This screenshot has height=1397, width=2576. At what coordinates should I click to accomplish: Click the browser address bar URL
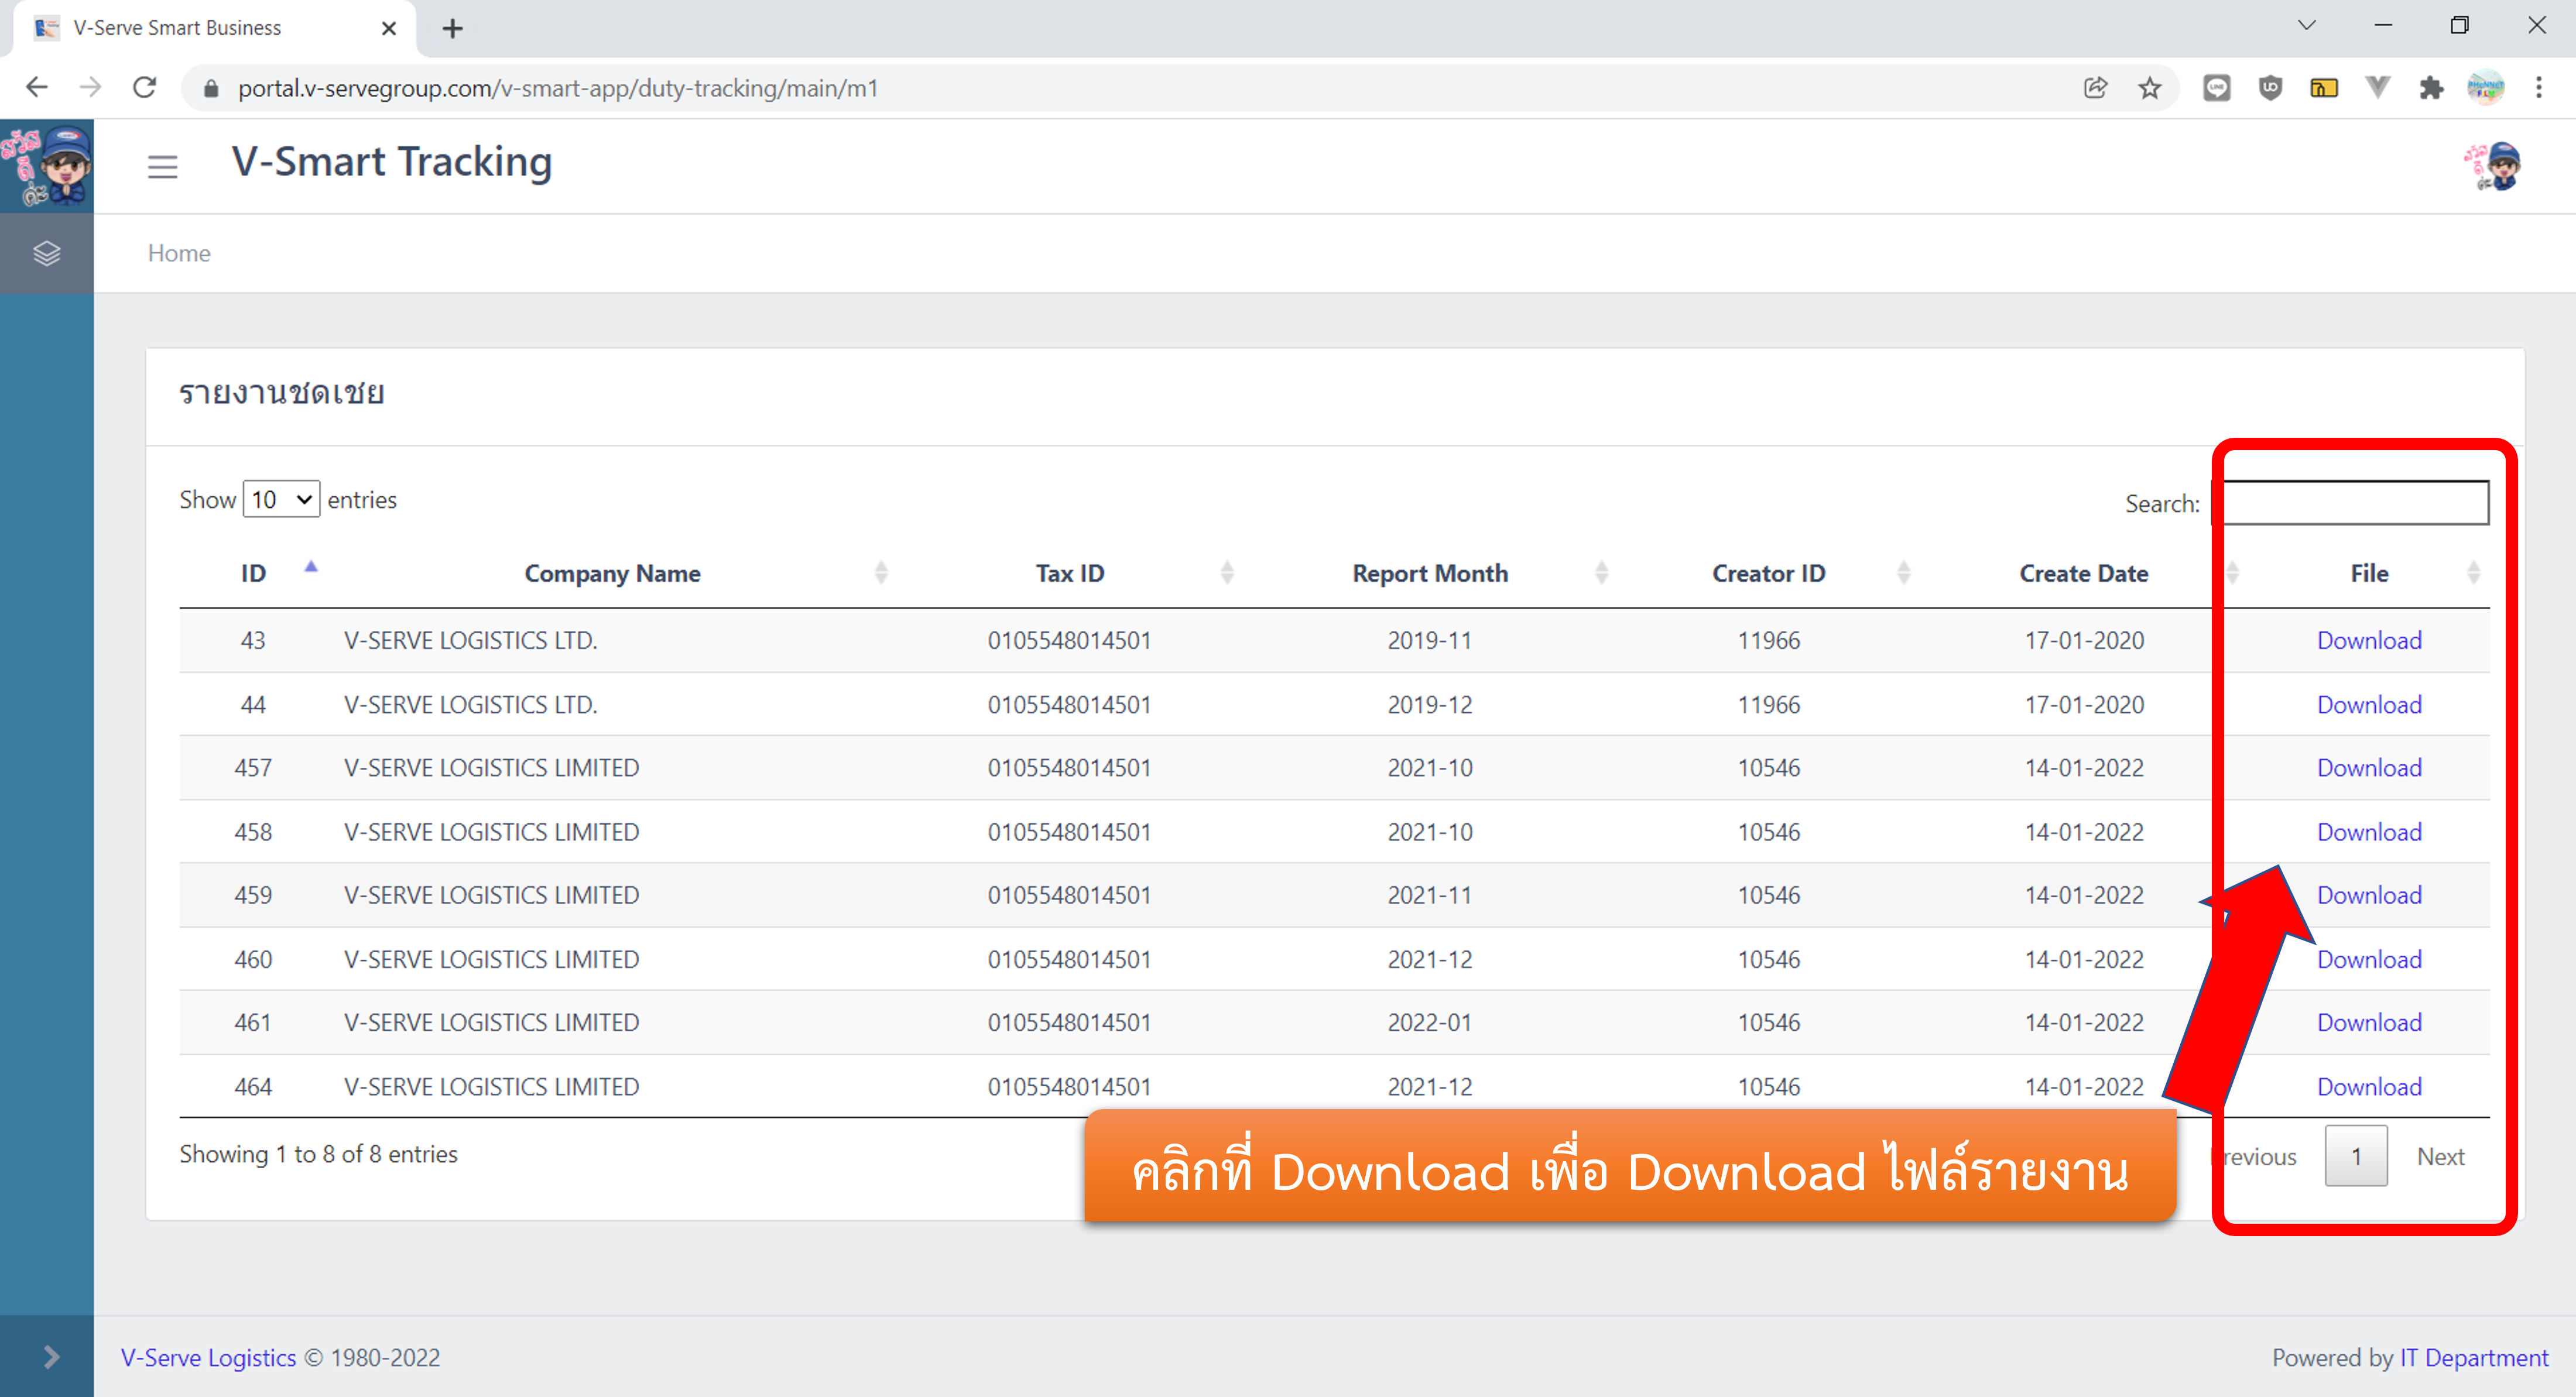coord(557,88)
